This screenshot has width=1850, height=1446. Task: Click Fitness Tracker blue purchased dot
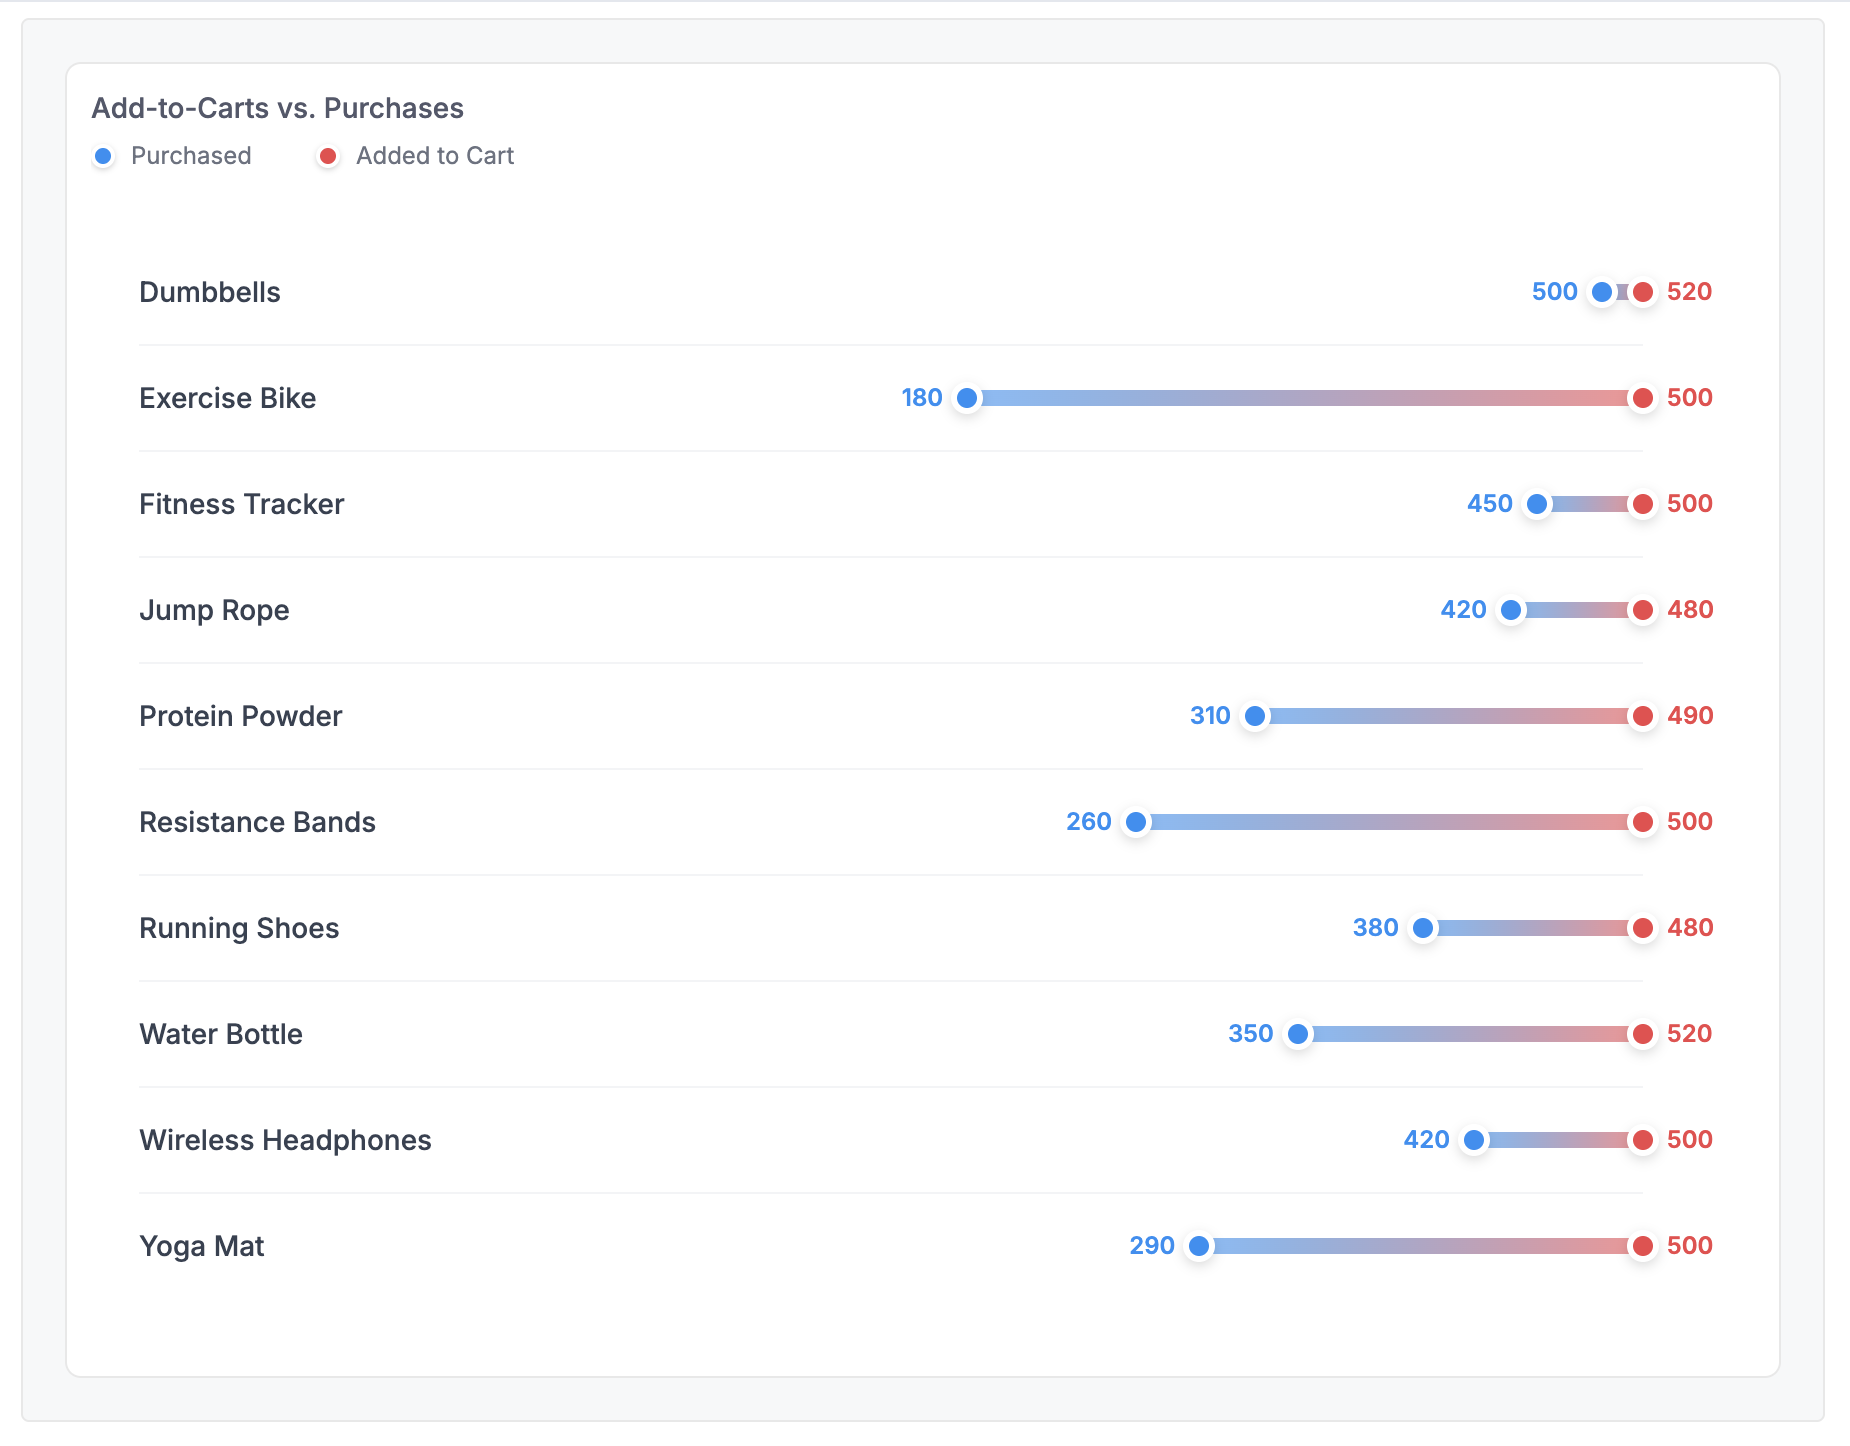(1537, 504)
